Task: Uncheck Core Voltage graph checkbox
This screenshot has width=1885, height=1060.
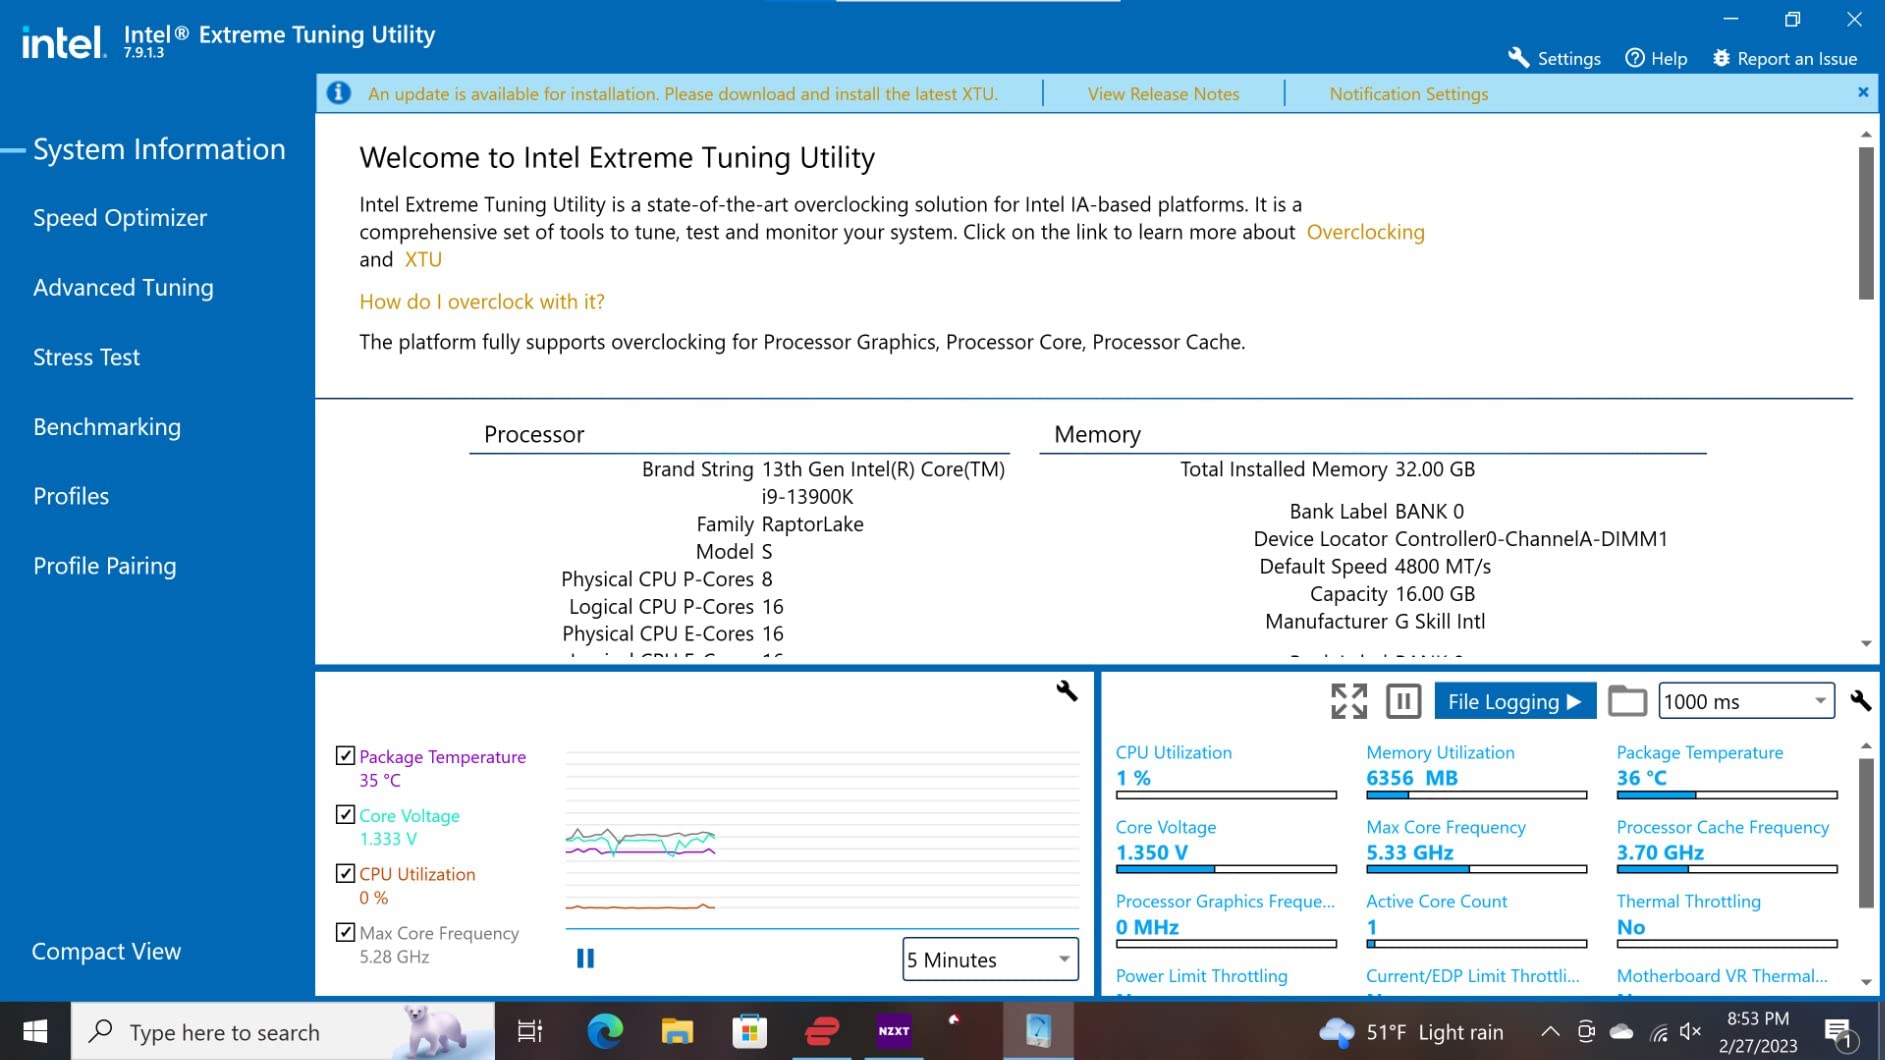Action: (345, 815)
